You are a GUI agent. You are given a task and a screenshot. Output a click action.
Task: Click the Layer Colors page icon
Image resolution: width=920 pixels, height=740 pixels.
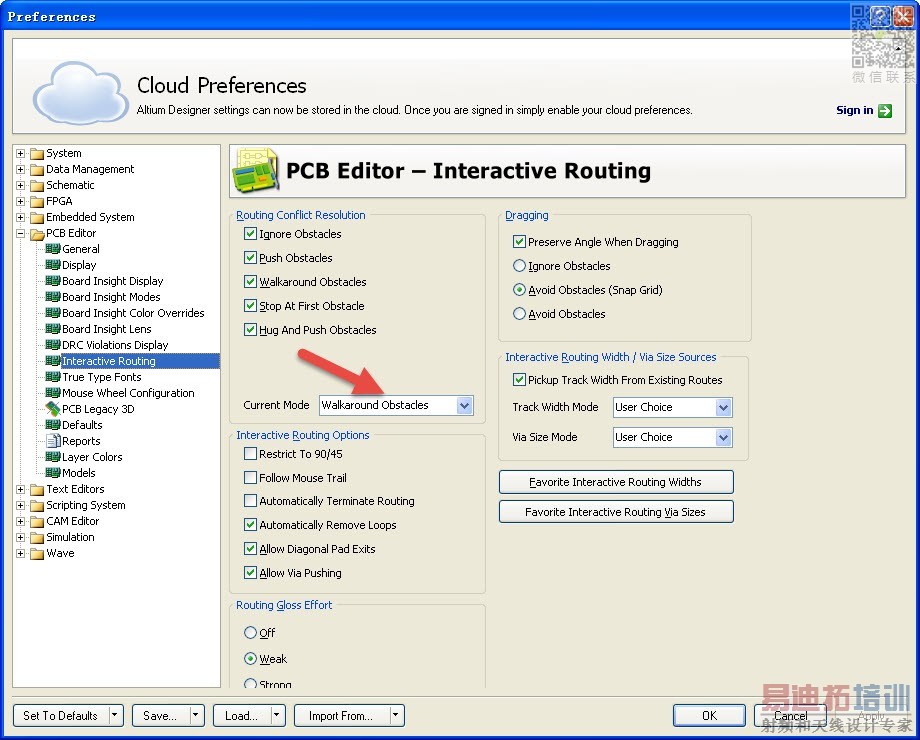[x=53, y=457]
